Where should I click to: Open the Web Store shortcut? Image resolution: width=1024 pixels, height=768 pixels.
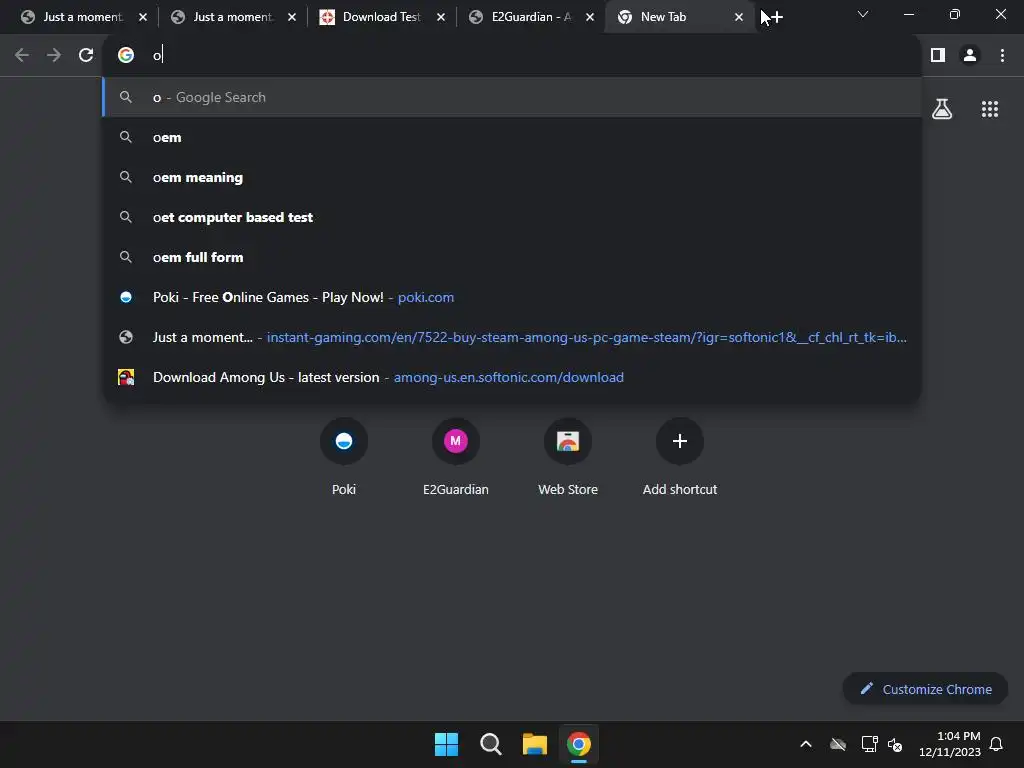[x=568, y=456]
